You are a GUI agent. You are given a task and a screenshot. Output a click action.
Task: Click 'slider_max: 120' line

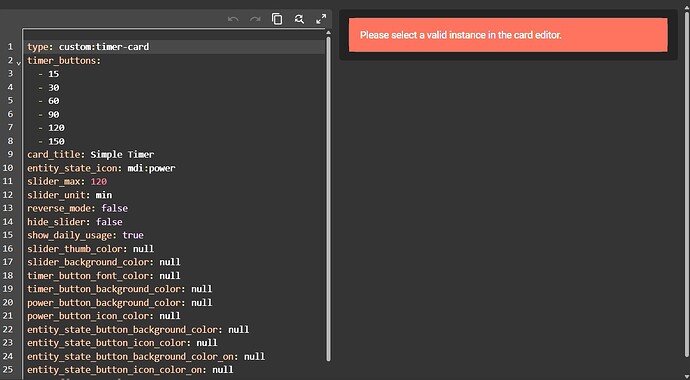[67, 181]
